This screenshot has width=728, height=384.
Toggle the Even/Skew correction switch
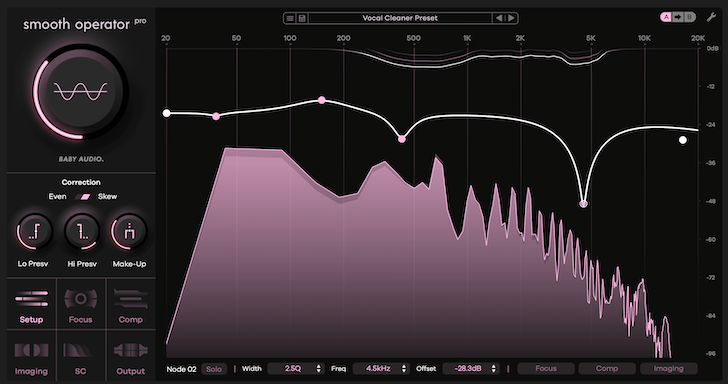click(84, 197)
